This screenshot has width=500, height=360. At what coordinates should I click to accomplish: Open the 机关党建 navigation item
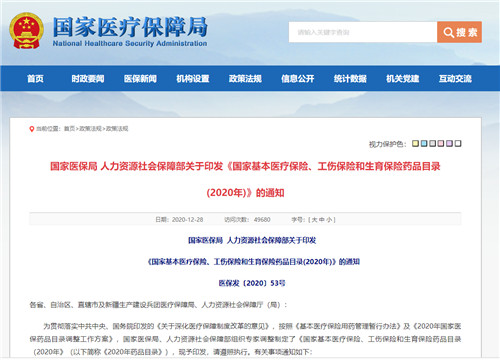pos(403,79)
